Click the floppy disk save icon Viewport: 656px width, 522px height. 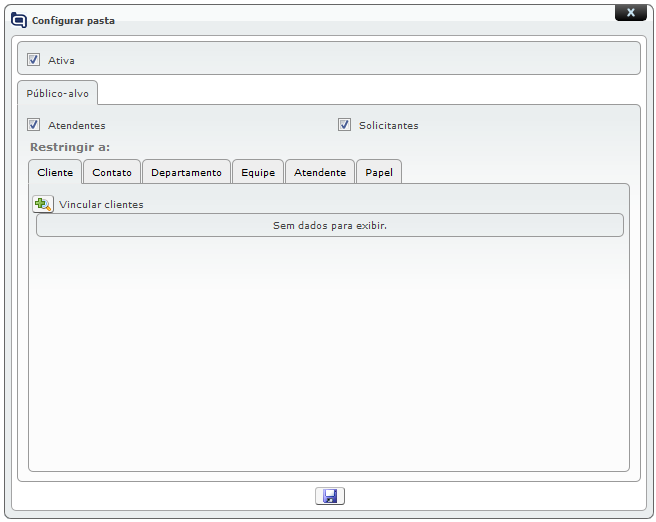329,496
